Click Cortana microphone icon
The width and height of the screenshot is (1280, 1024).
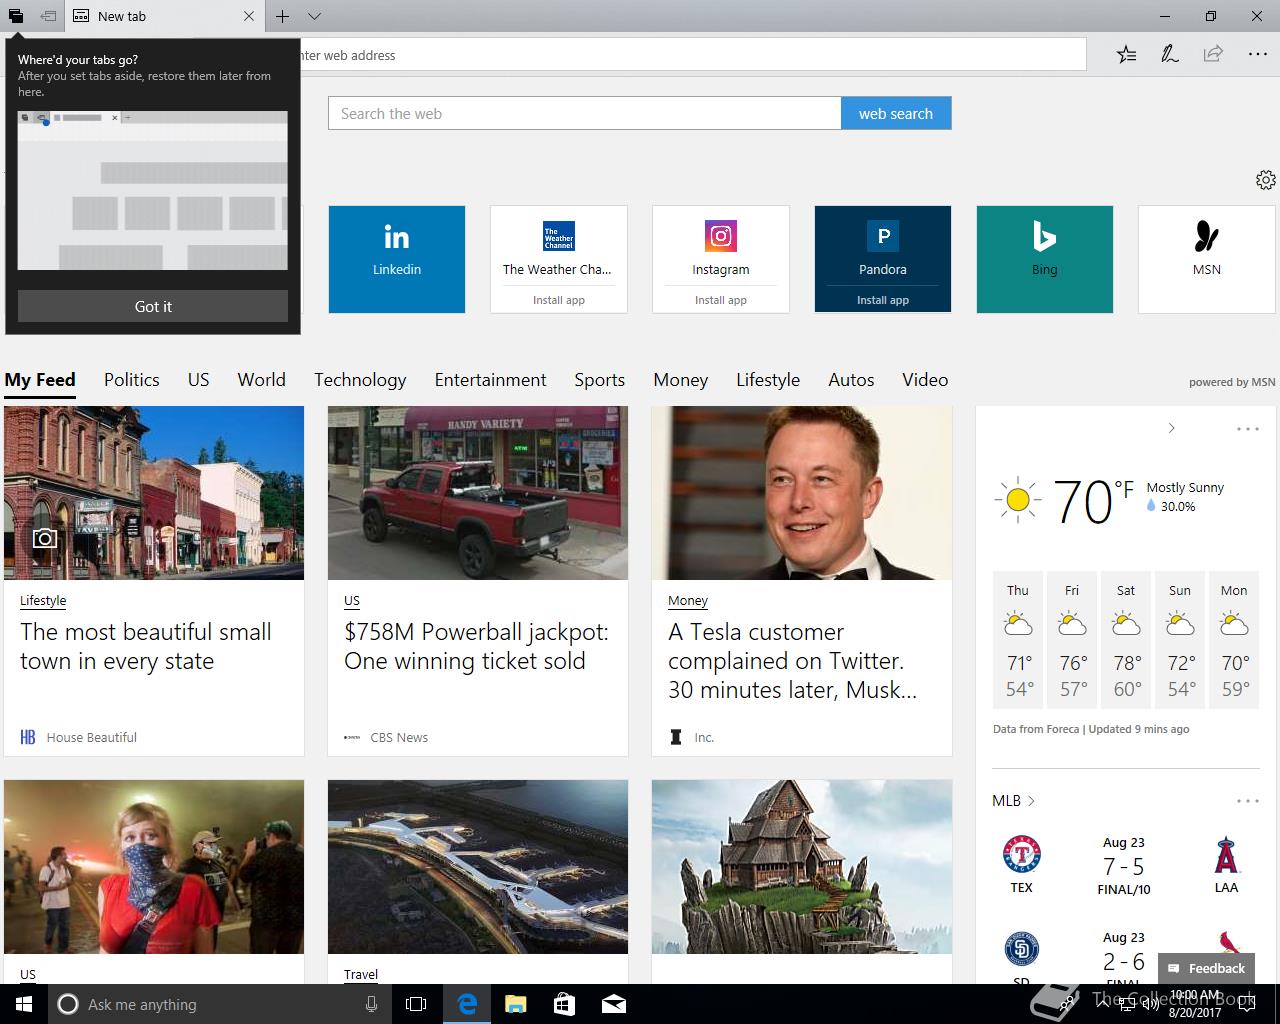coord(371,1004)
